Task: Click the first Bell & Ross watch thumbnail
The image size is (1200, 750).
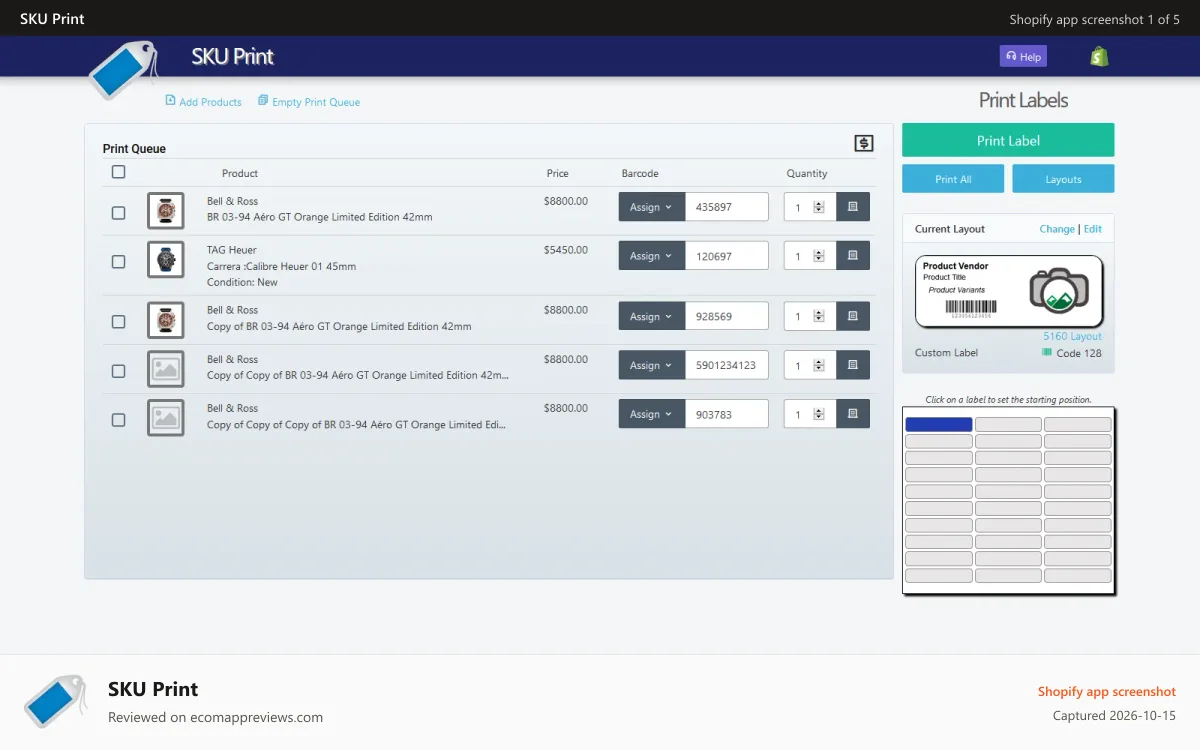Action: (166, 210)
